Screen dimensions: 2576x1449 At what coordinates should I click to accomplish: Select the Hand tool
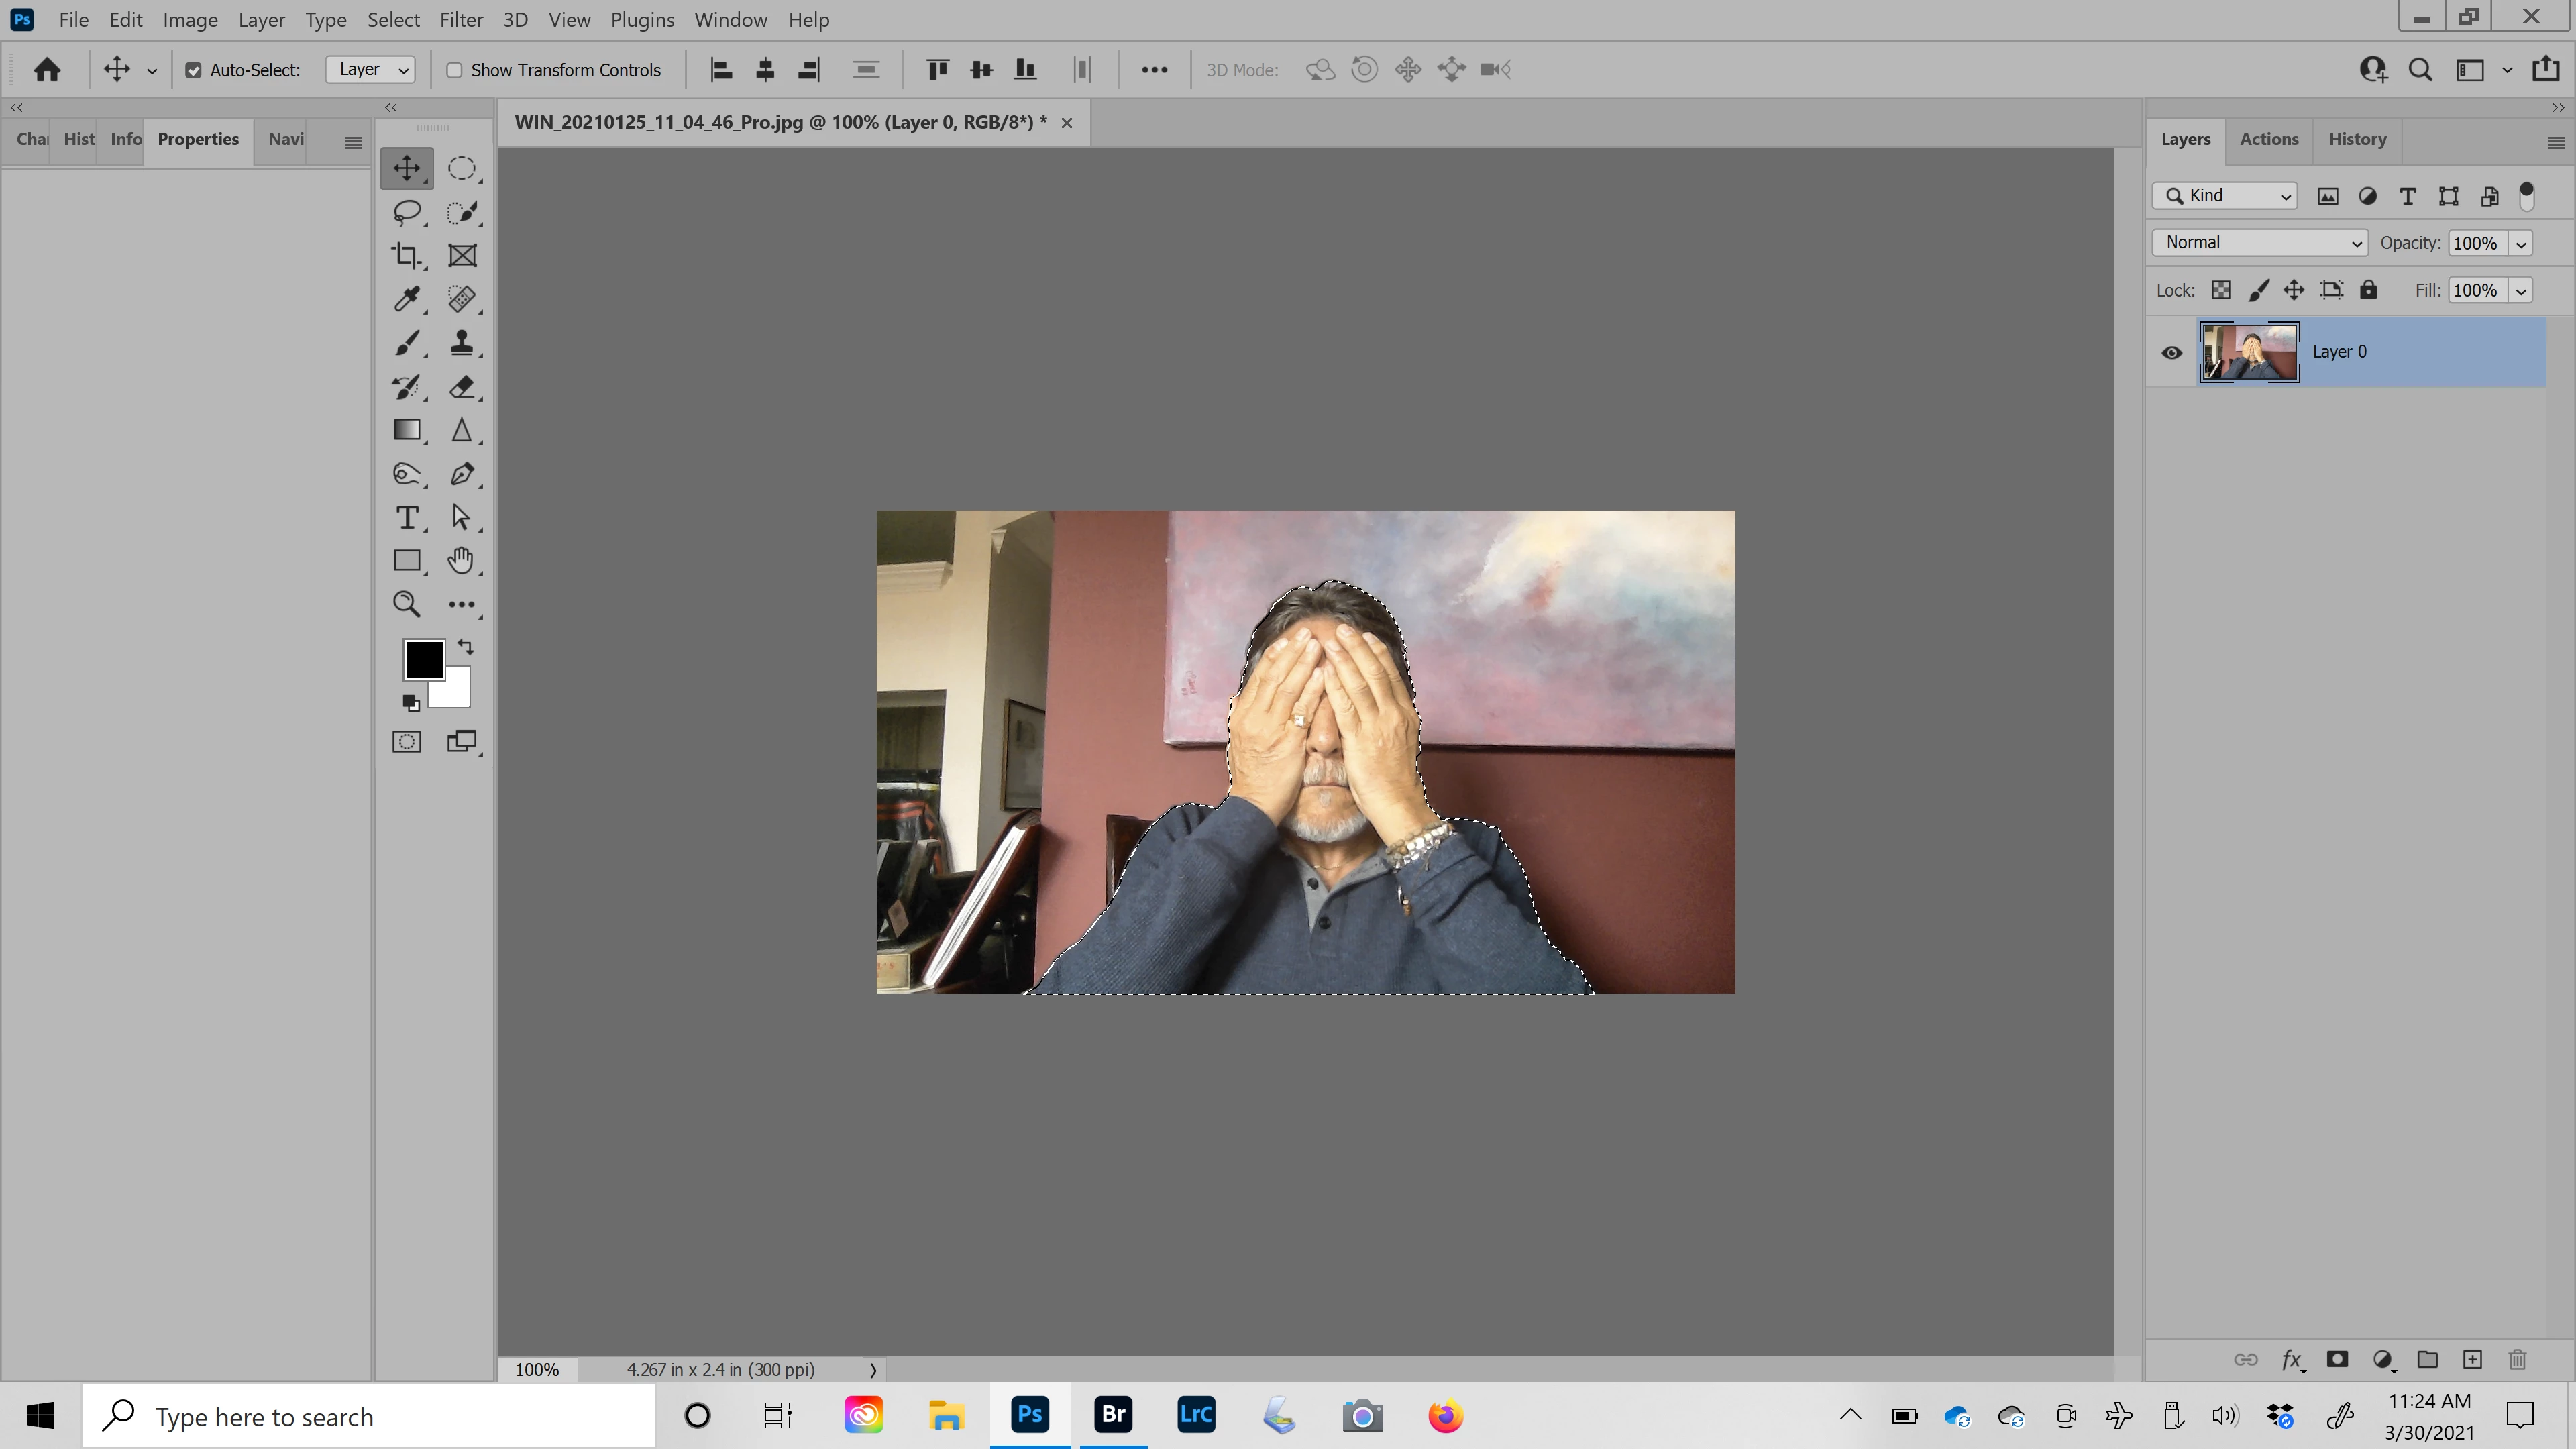tap(461, 560)
